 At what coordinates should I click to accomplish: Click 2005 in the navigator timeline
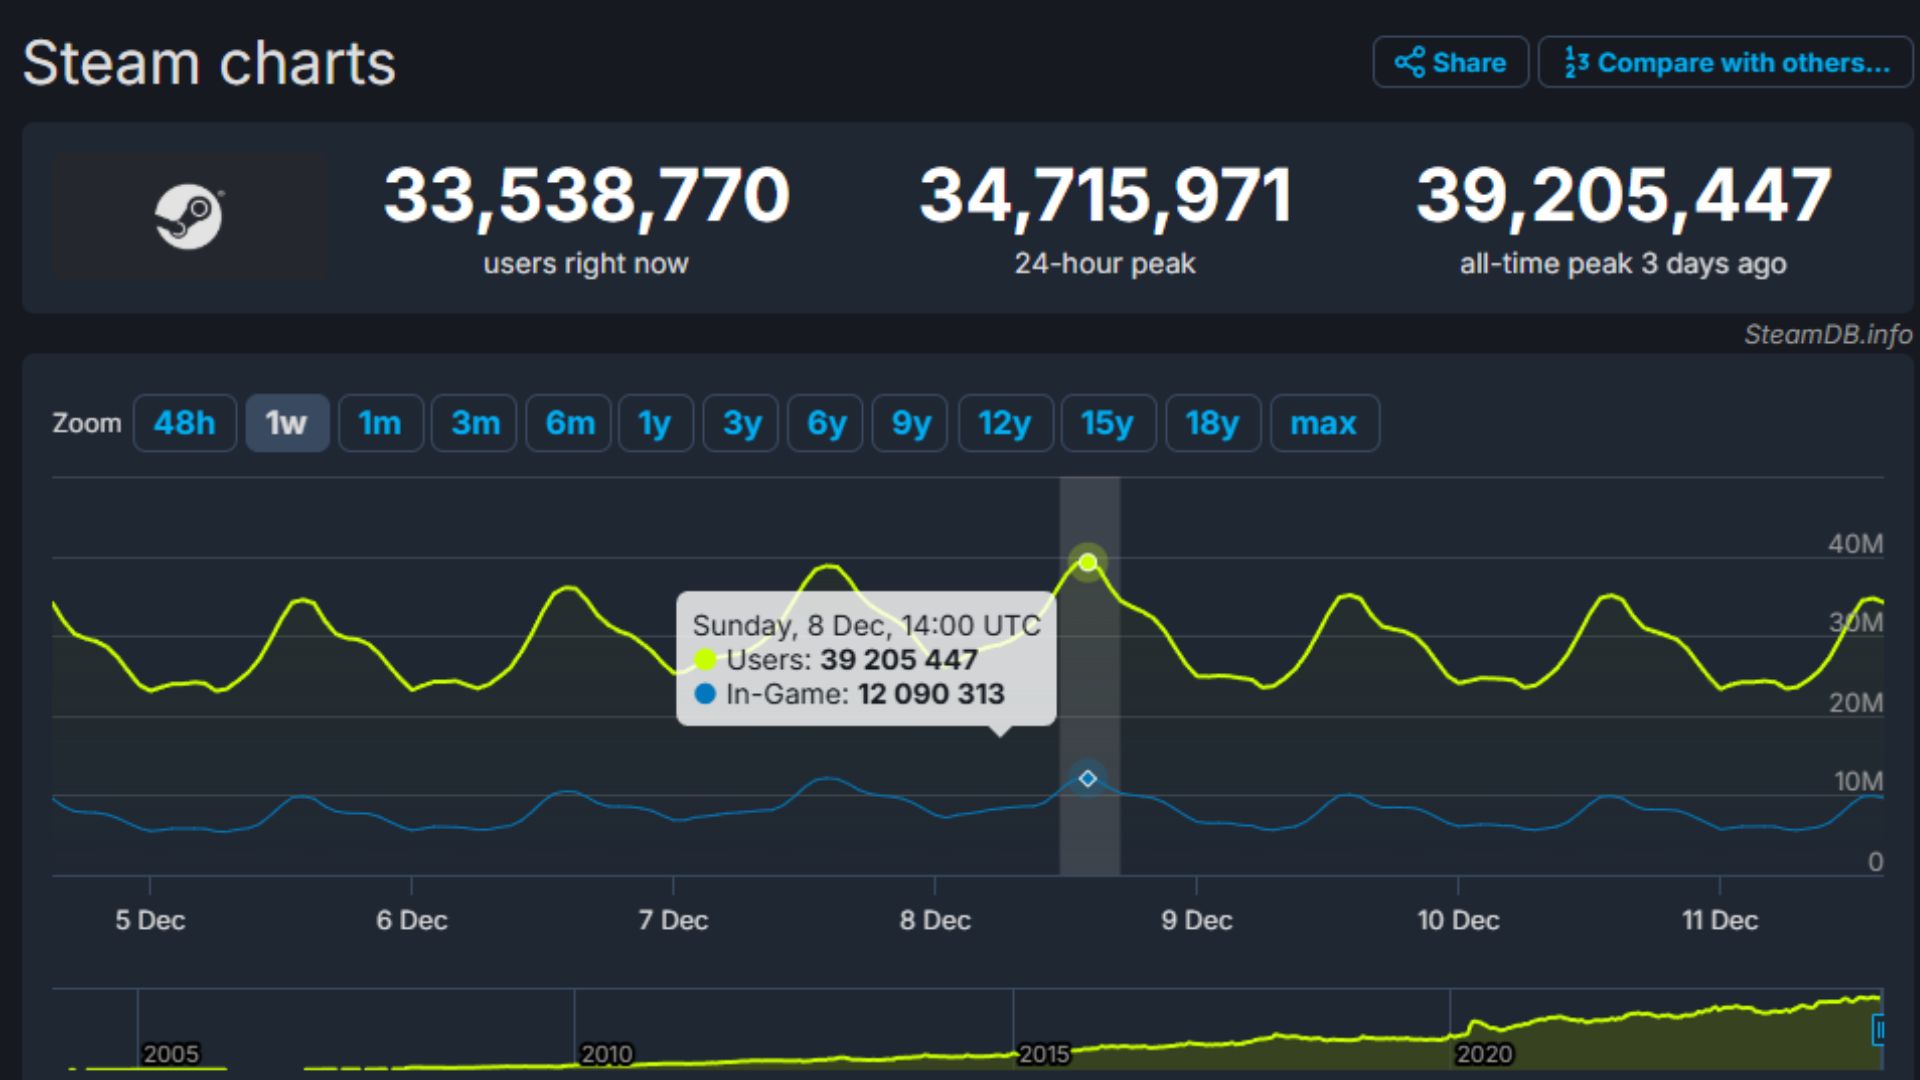click(171, 1054)
